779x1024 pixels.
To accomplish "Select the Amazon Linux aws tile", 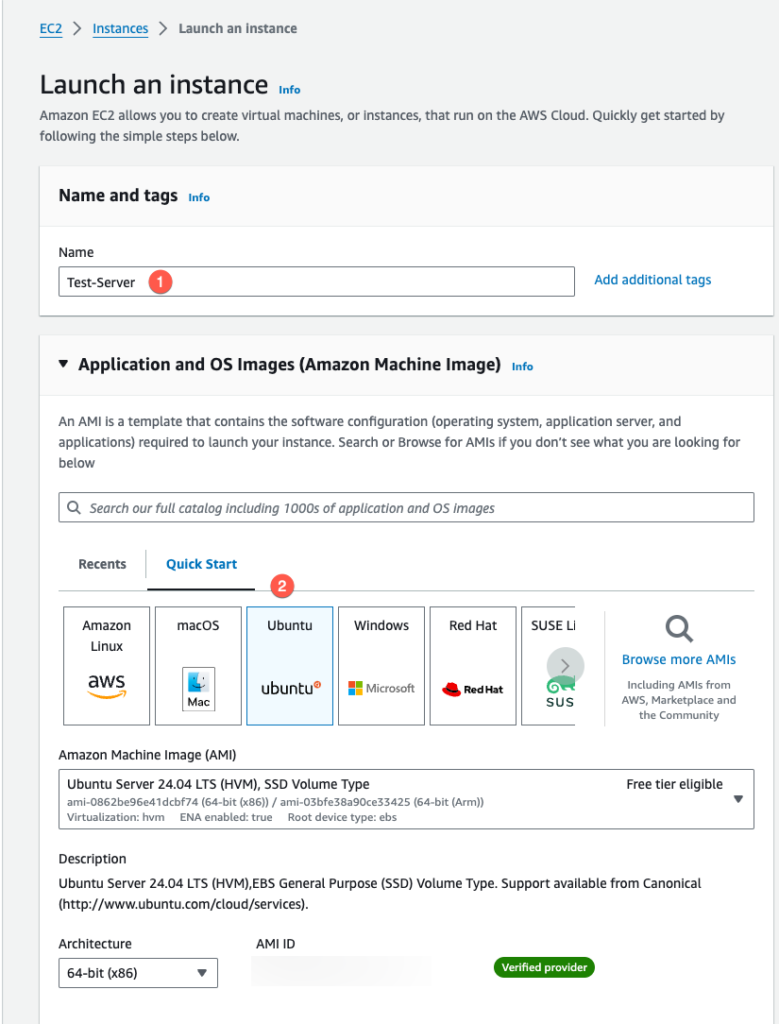I will point(106,665).
